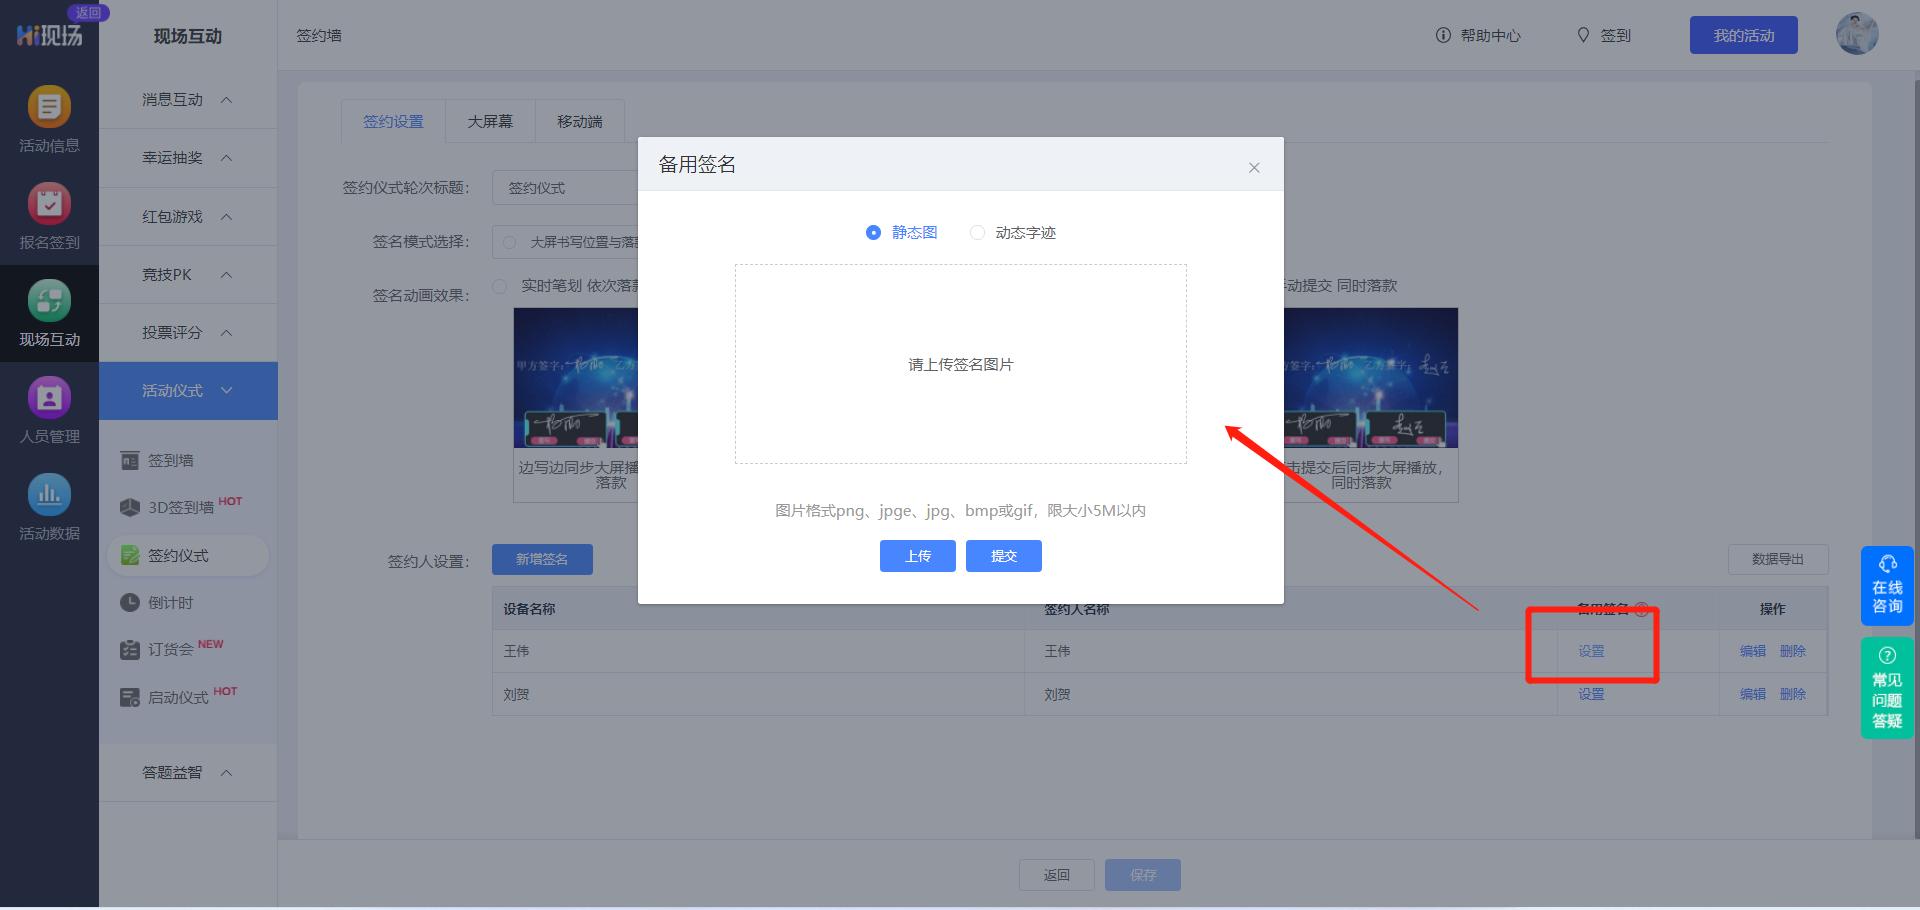The image size is (1920, 910).
Task: Switch to 动态字迹 mode
Action: (977, 232)
